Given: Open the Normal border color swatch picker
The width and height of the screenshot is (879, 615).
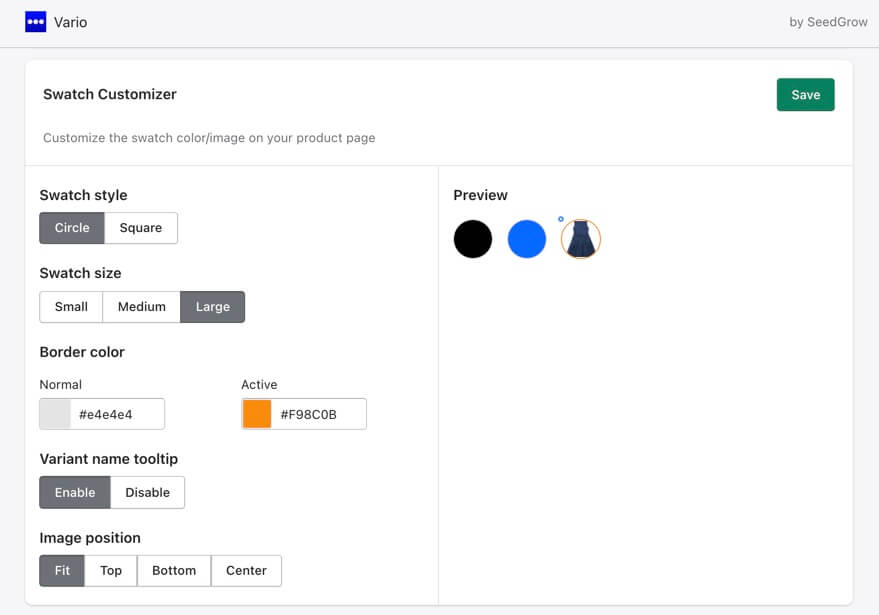Looking at the screenshot, I should (55, 414).
